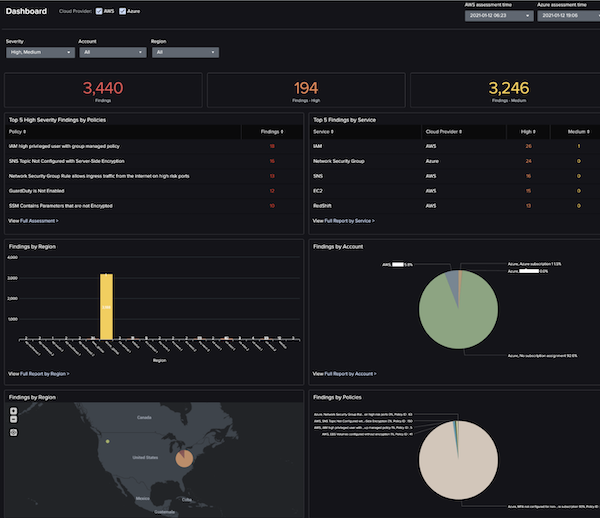Sort services table by Cloud Provider column
The image size is (600, 518).
pos(444,132)
